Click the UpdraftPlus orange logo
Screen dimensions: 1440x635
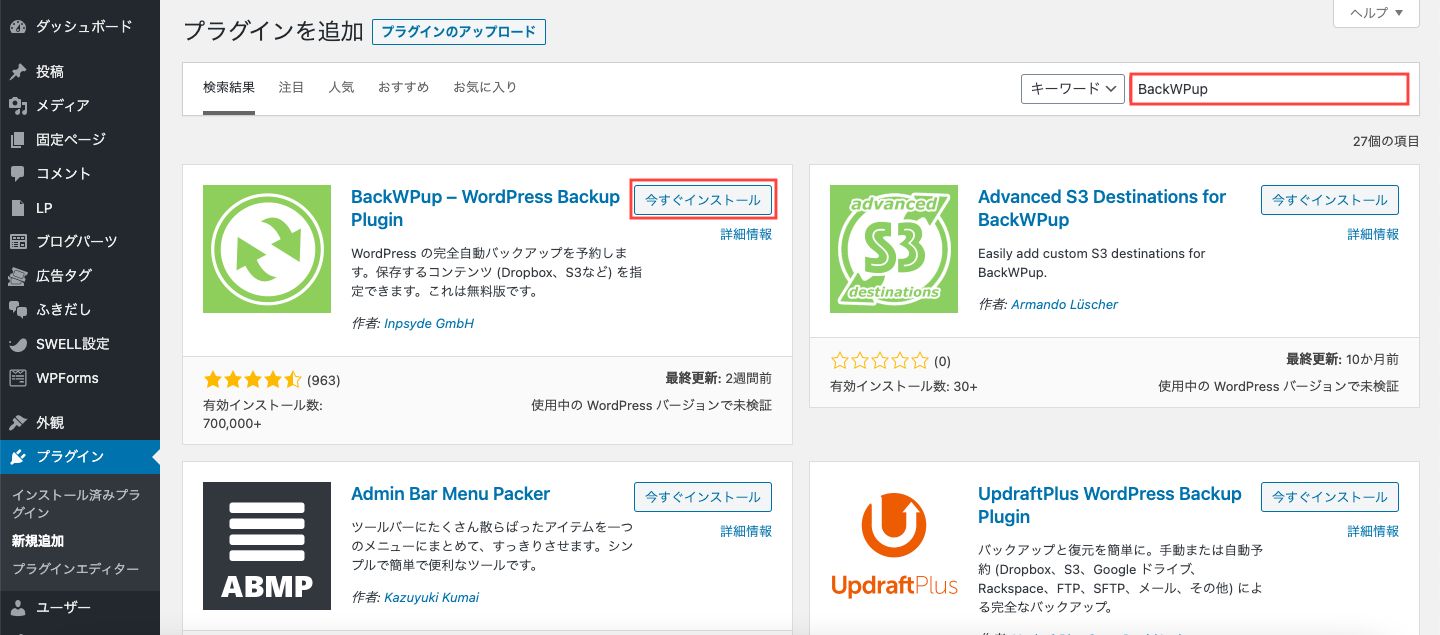(894, 546)
